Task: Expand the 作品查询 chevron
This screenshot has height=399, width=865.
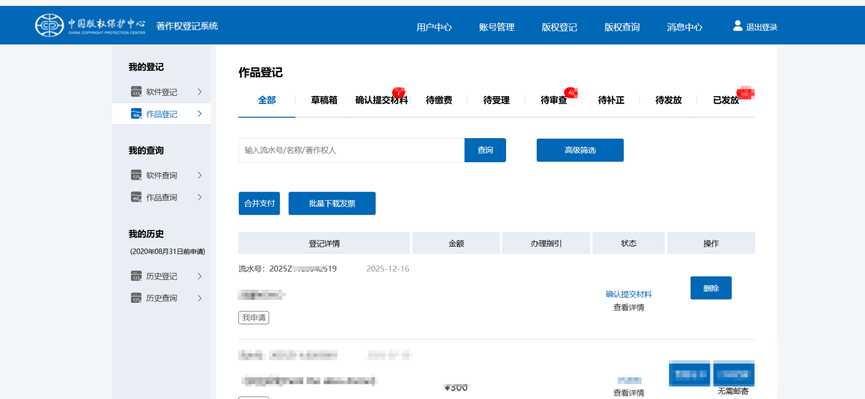Action: (x=200, y=197)
